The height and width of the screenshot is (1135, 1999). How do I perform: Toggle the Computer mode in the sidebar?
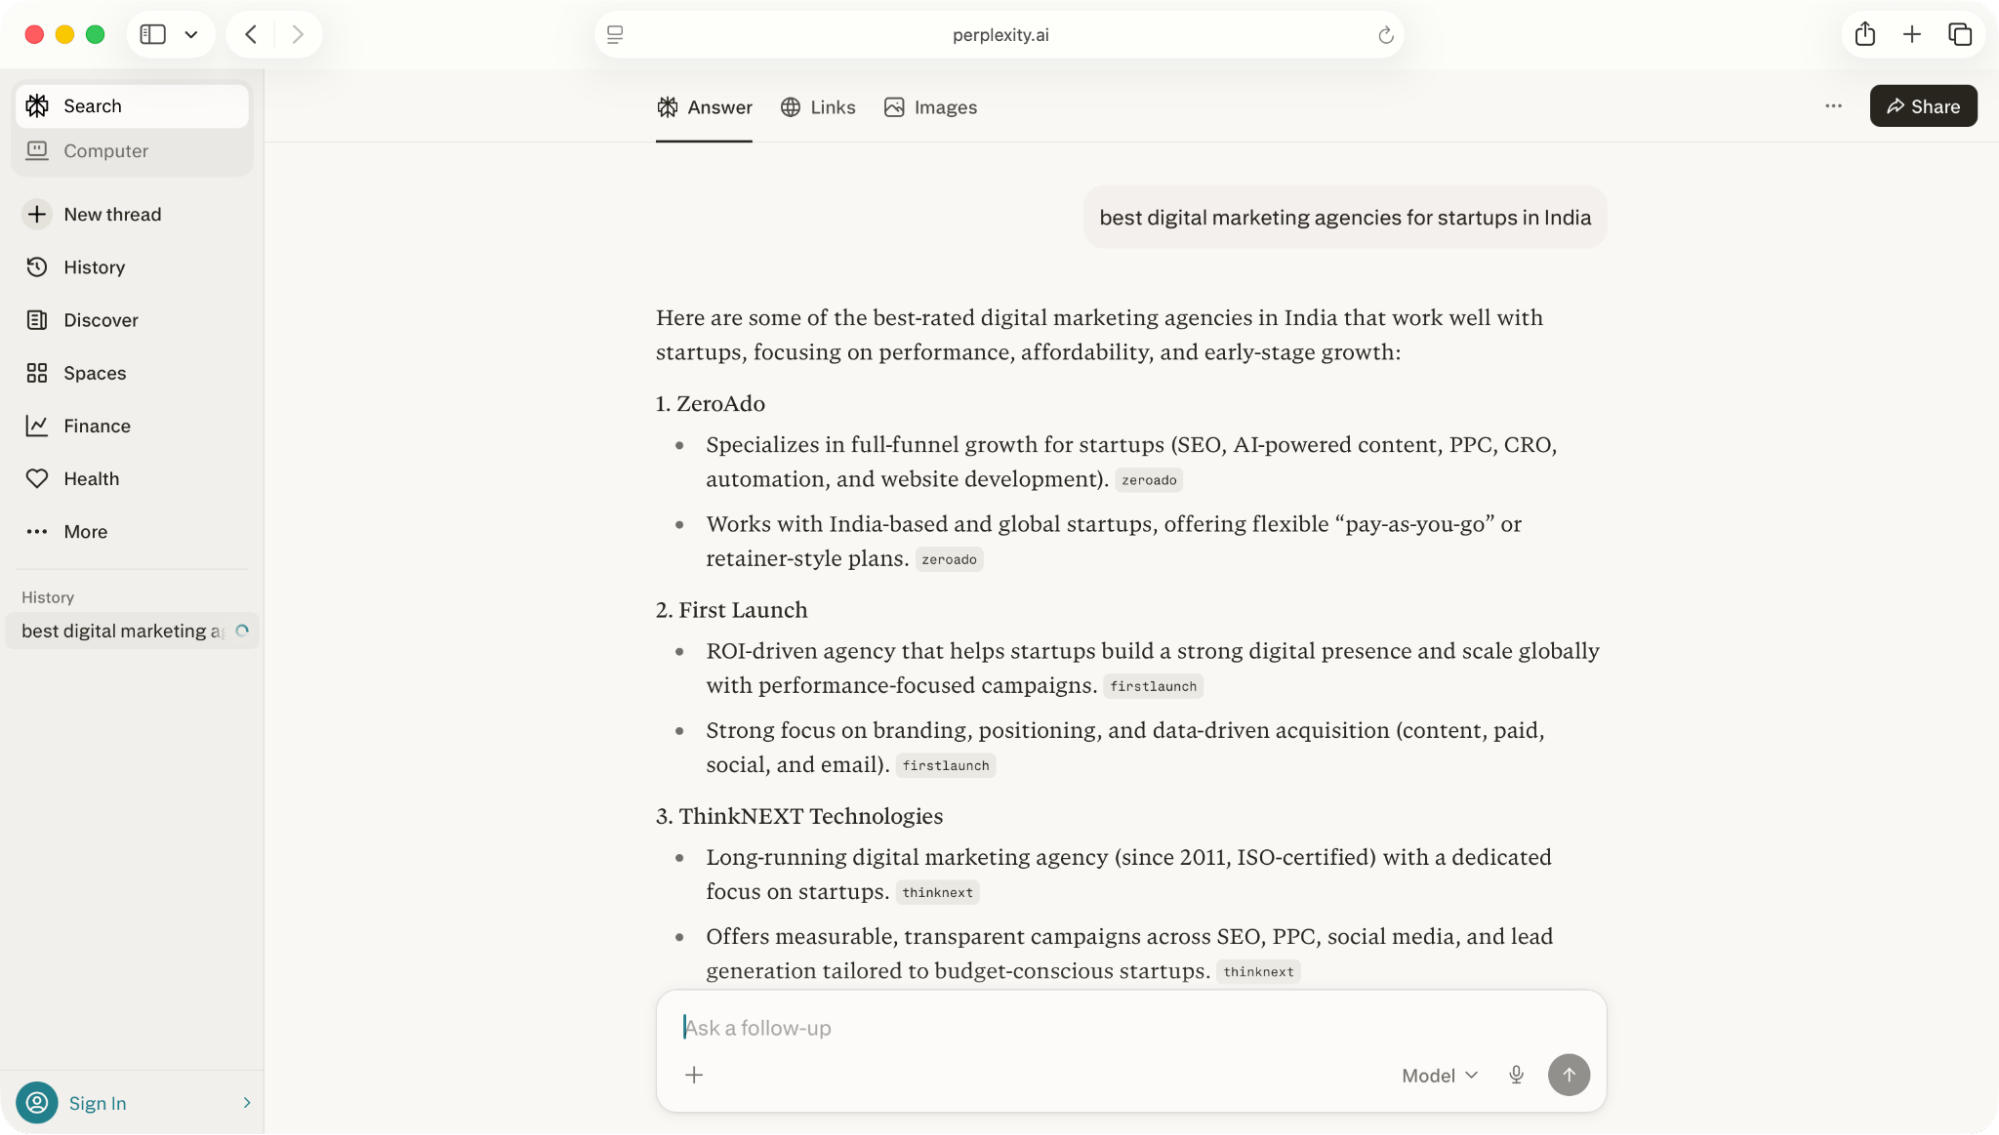pyautogui.click(x=105, y=150)
